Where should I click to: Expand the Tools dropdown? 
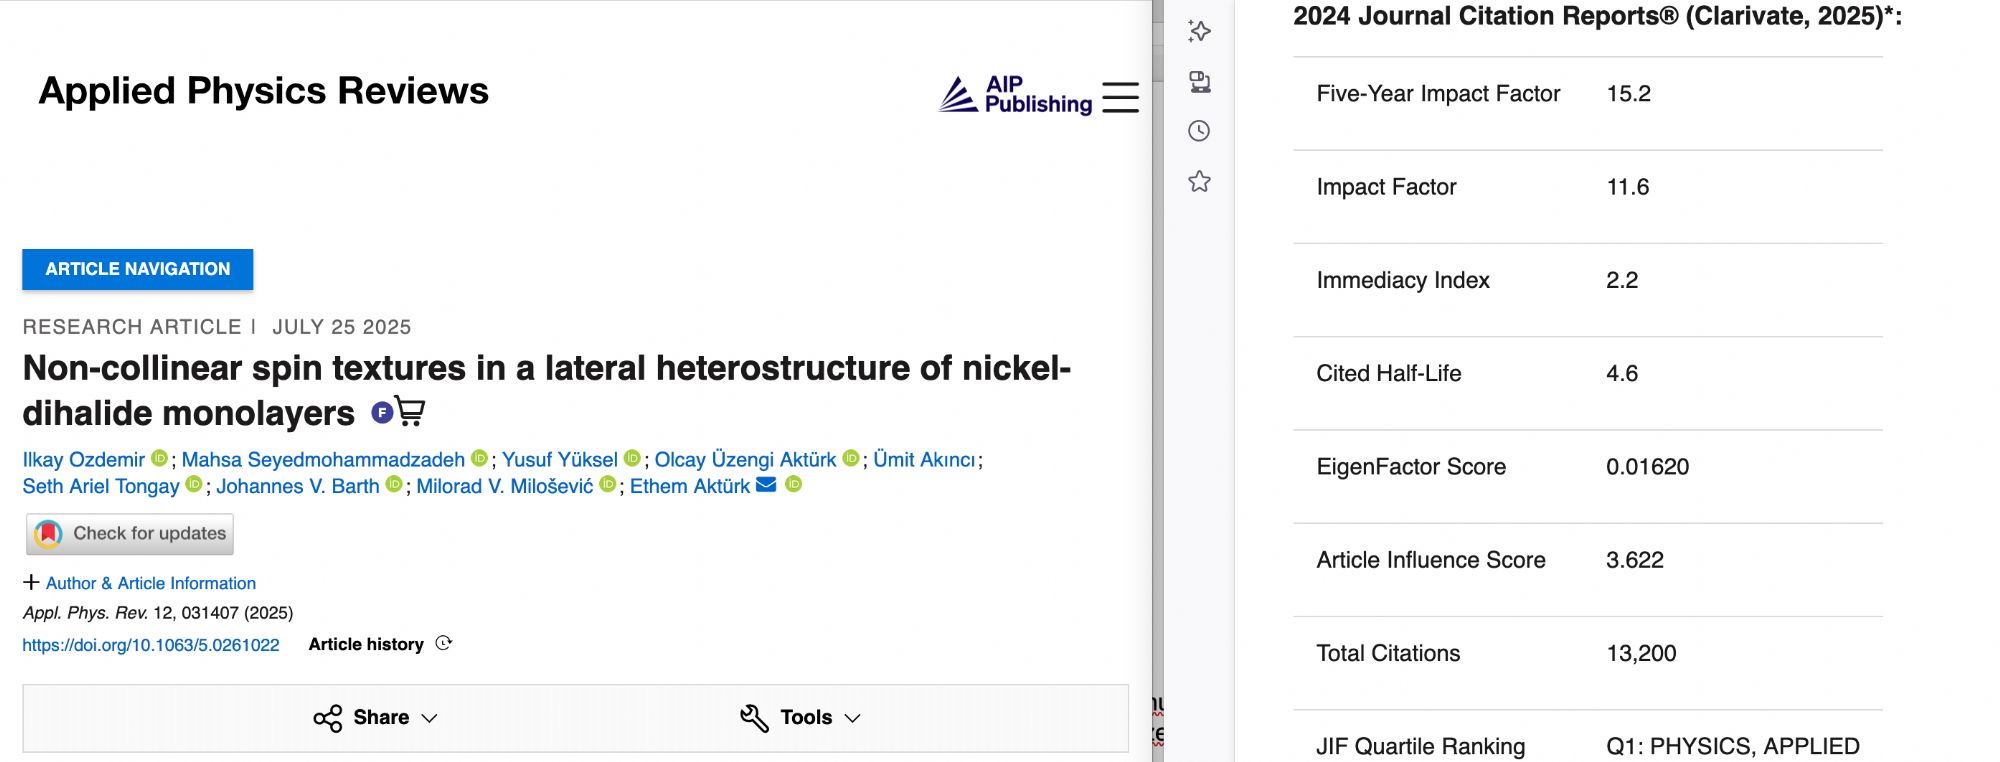tap(800, 717)
